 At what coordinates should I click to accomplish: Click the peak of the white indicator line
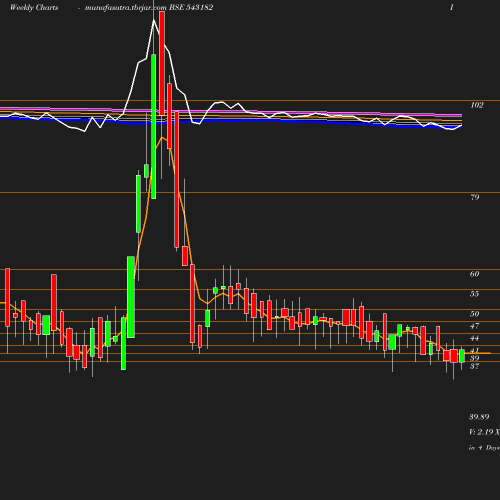coord(154,21)
